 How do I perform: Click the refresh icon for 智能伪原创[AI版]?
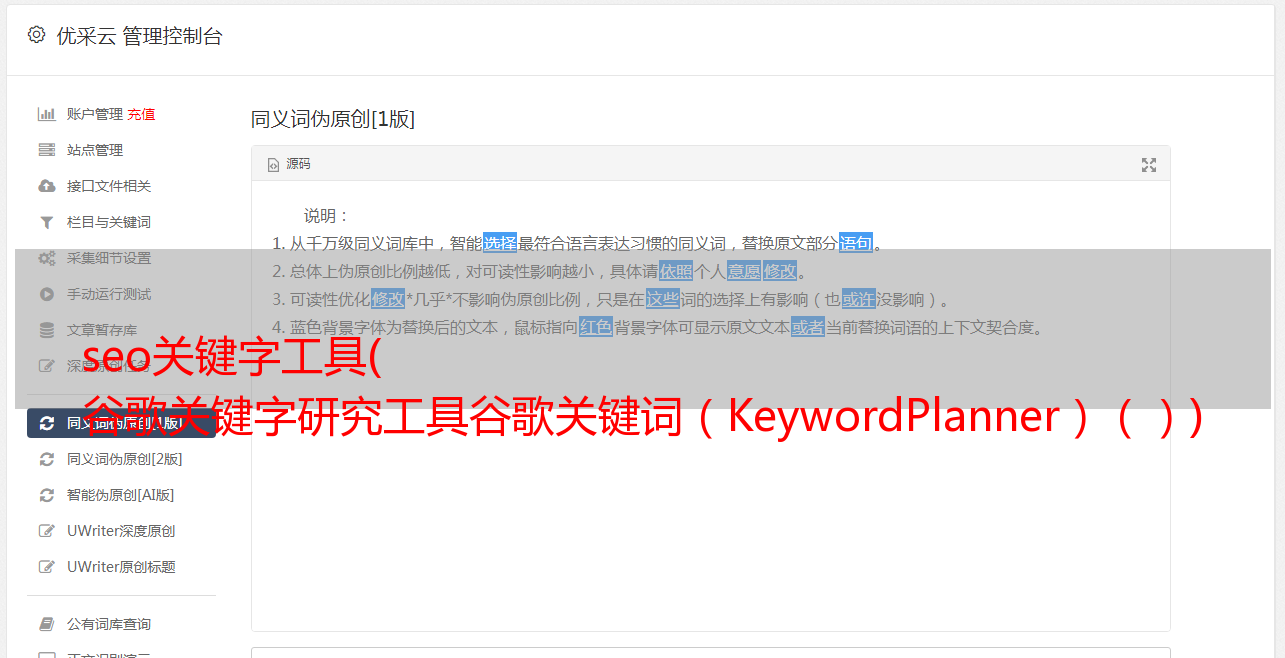[46, 495]
